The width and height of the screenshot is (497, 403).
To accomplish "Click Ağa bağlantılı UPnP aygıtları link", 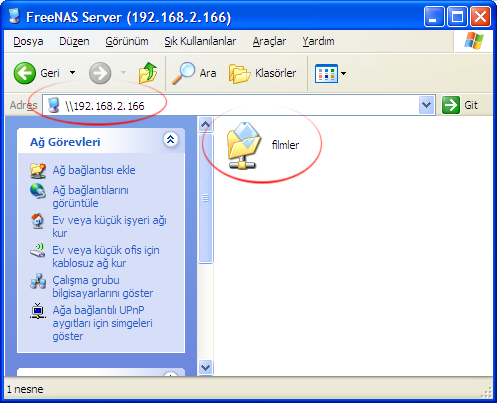I will click(x=103, y=323).
